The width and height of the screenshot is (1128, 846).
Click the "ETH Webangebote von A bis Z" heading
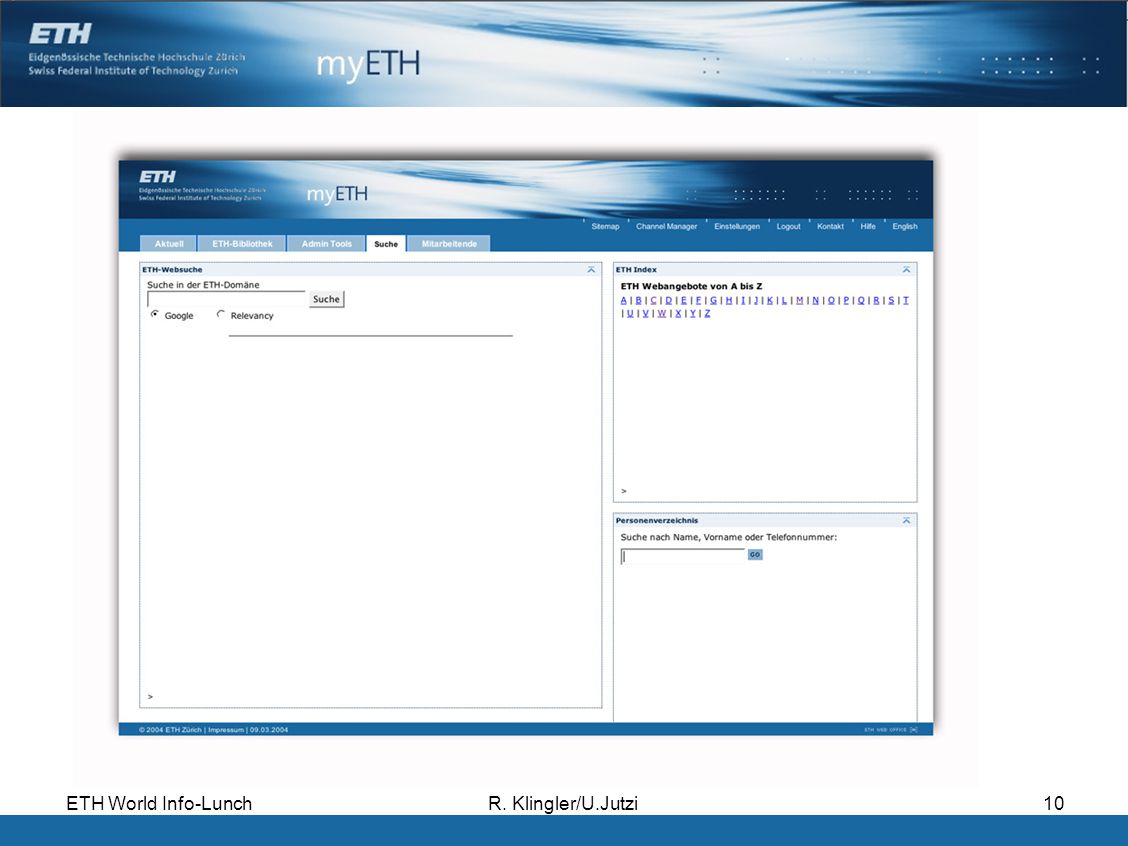point(691,286)
